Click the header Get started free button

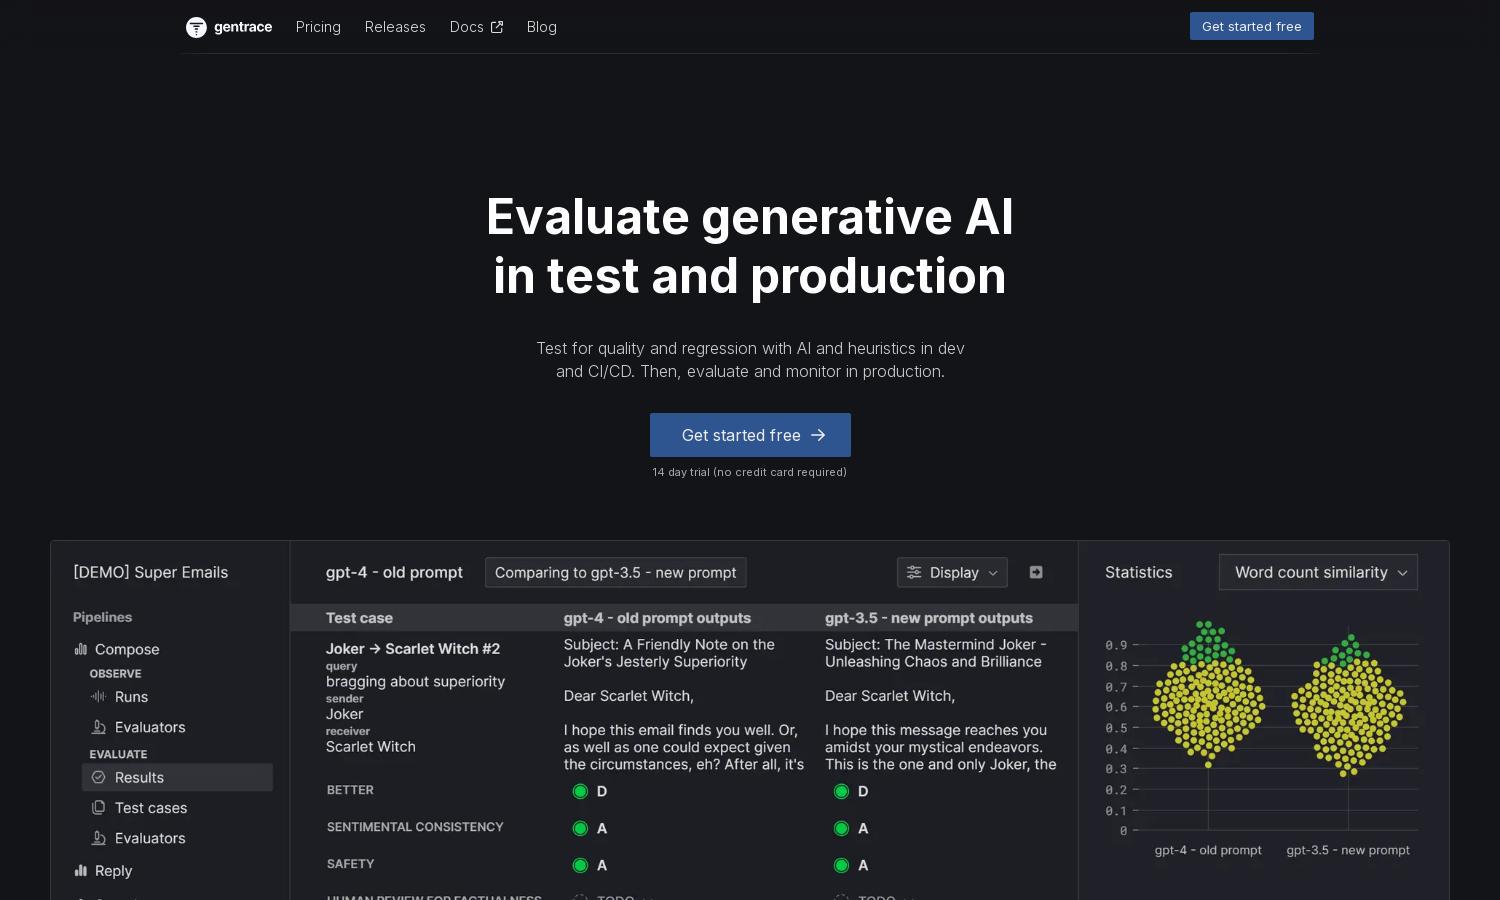1252,26
